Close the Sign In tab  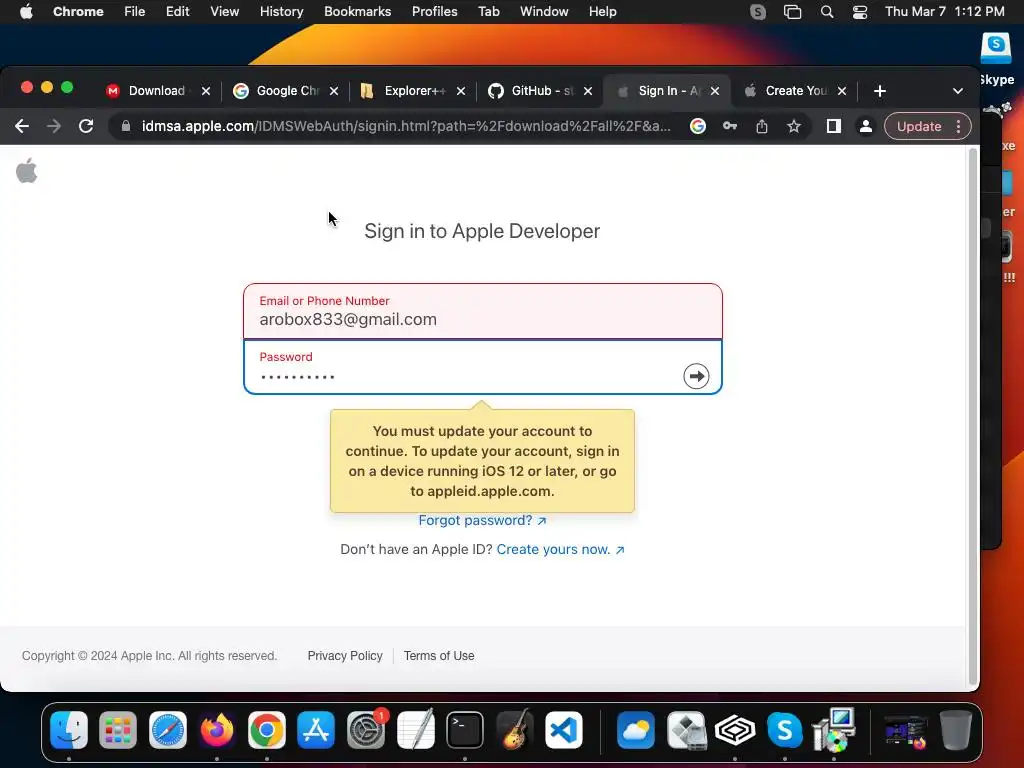(715, 91)
